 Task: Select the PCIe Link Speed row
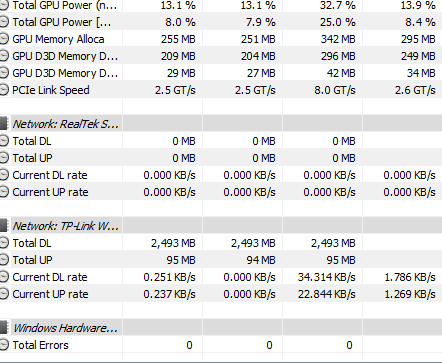click(221, 90)
